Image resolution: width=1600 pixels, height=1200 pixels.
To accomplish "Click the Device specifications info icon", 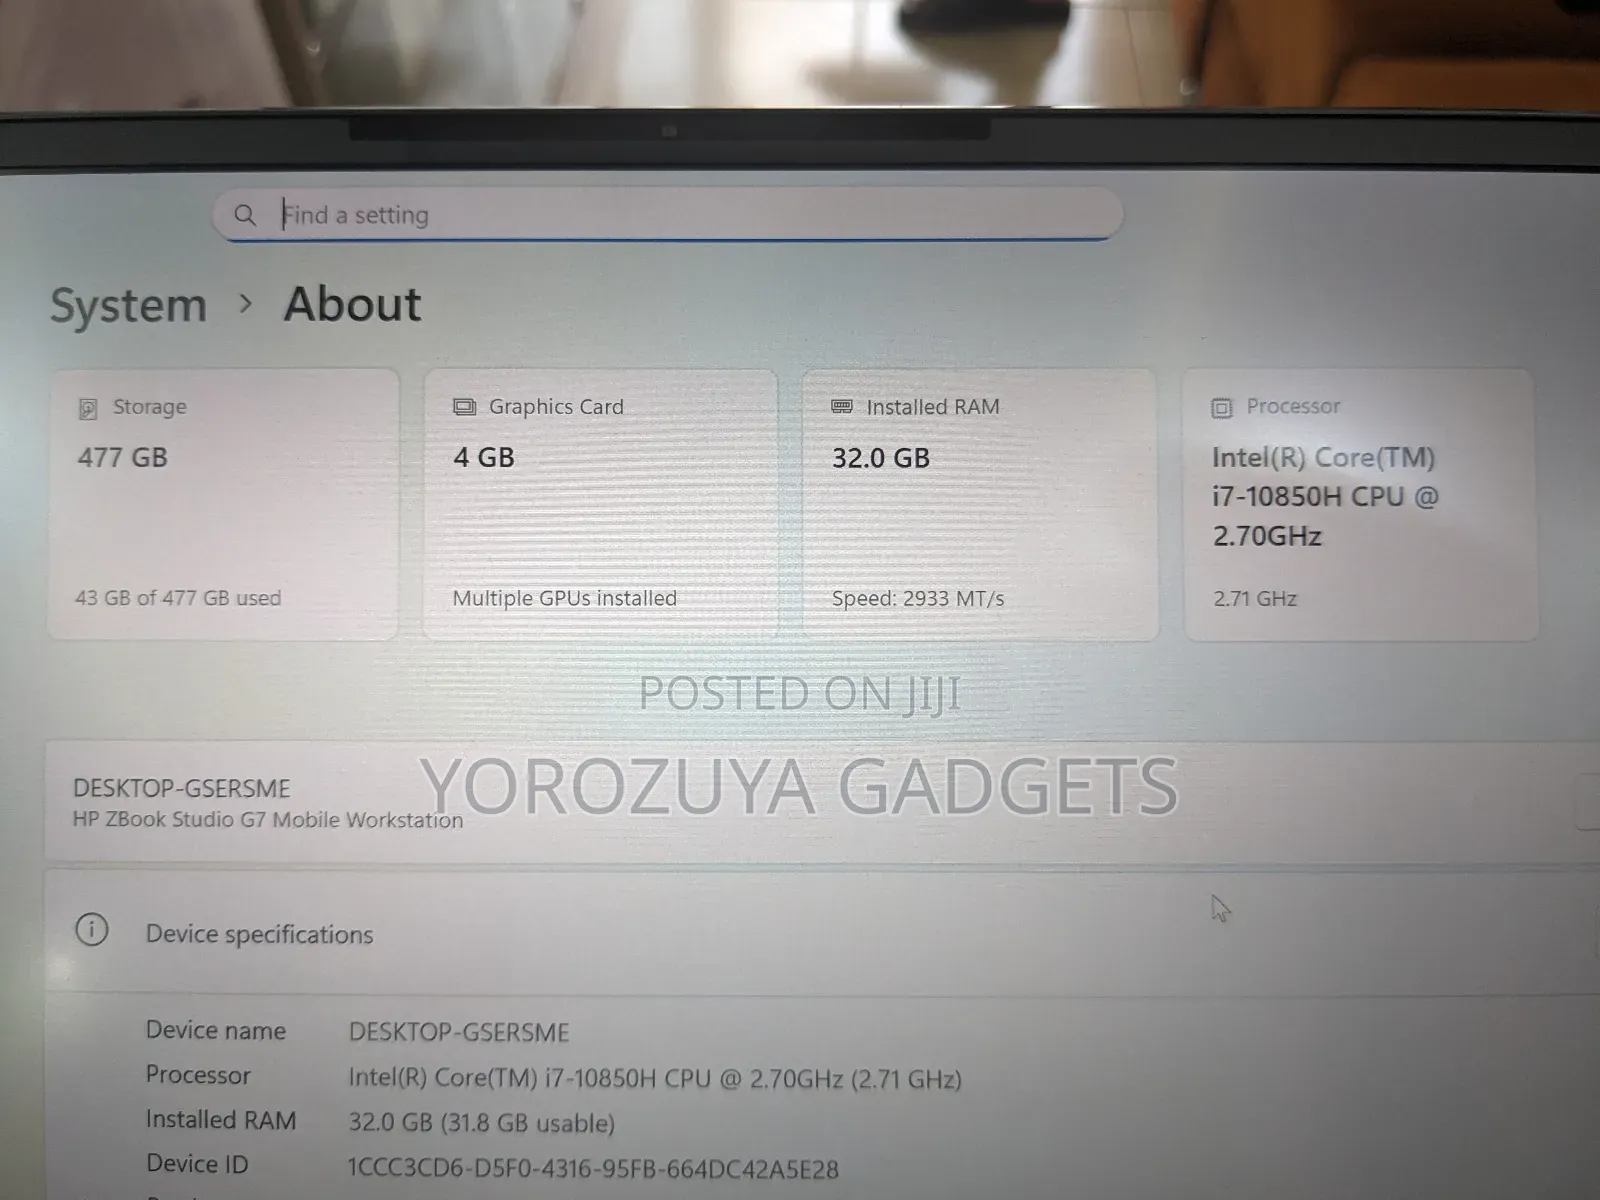I will pos(92,930).
